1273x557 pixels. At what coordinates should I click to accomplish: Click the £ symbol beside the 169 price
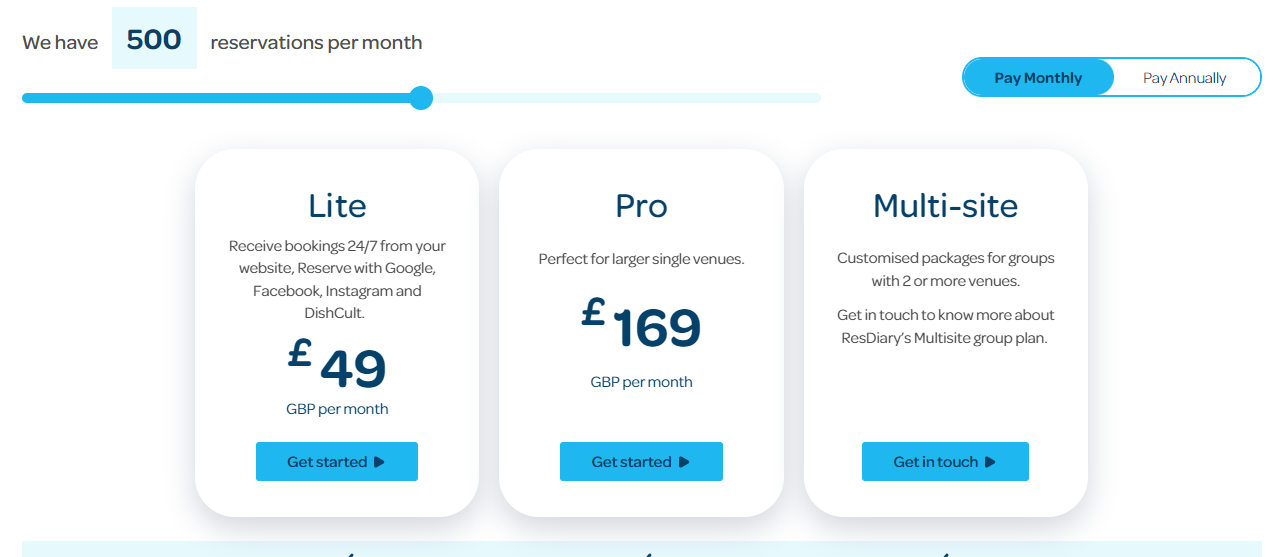tap(593, 312)
